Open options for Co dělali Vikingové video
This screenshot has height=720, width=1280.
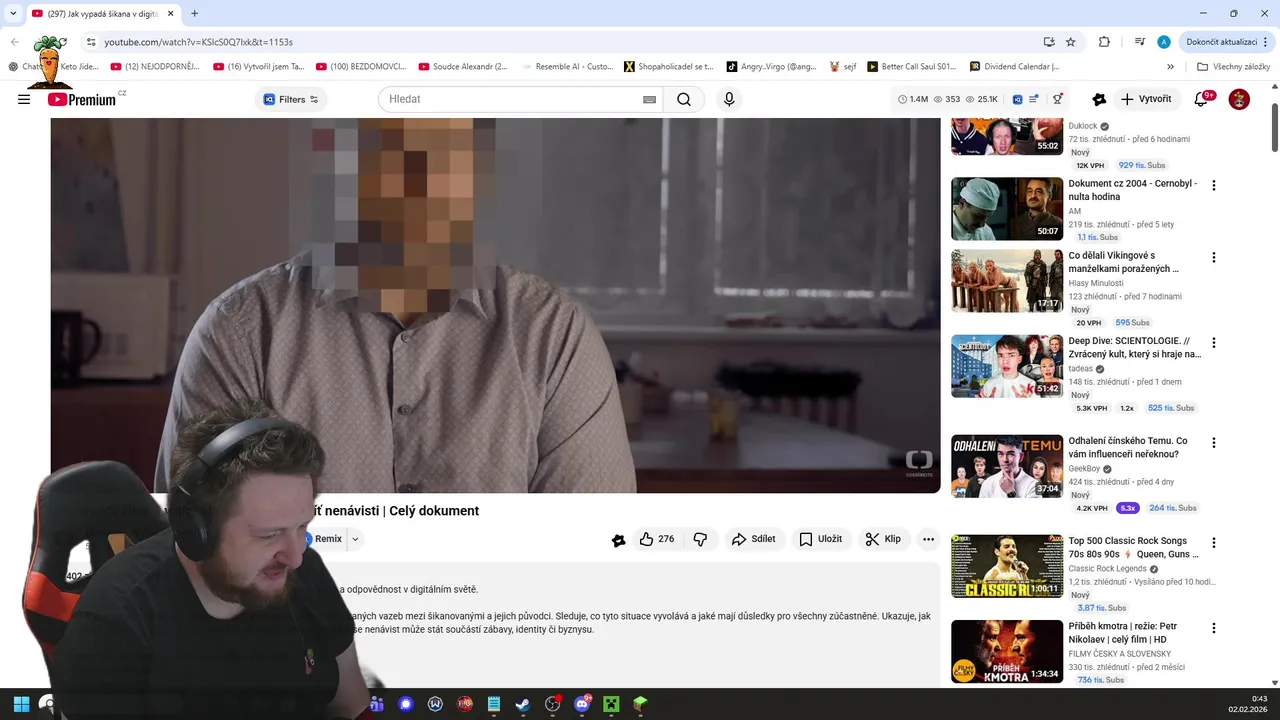point(1214,257)
